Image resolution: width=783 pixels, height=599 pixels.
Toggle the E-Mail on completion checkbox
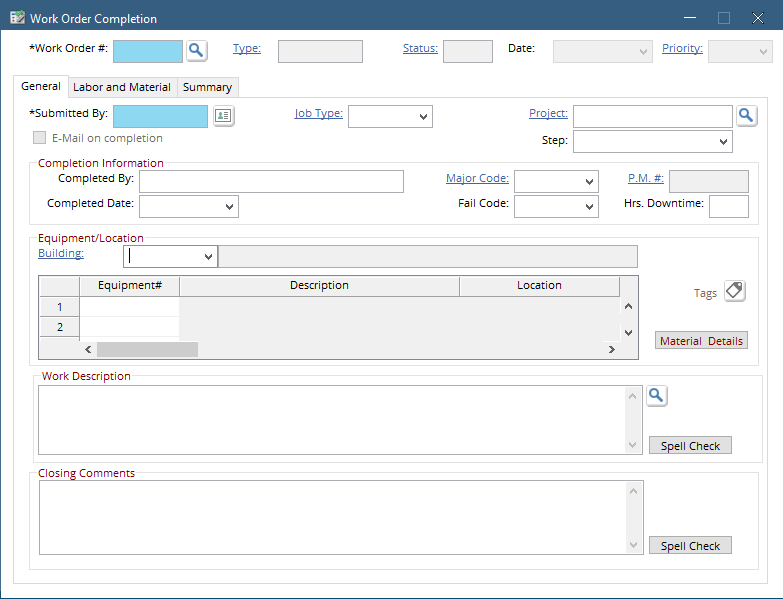click(39, 138)
